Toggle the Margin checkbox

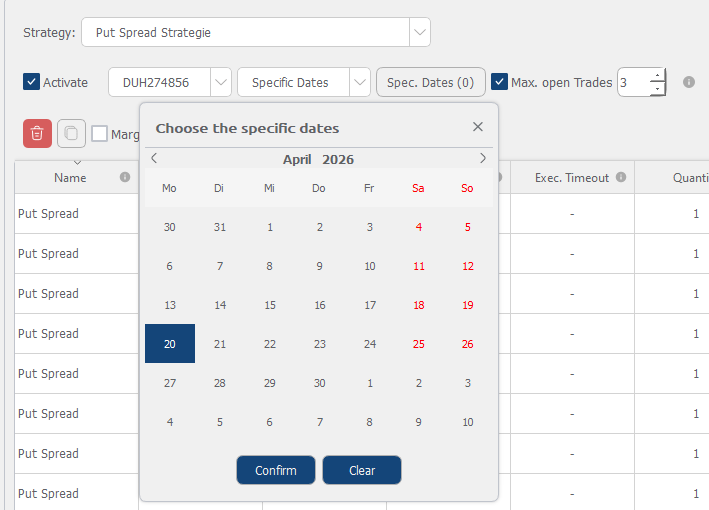click(100, 134)
